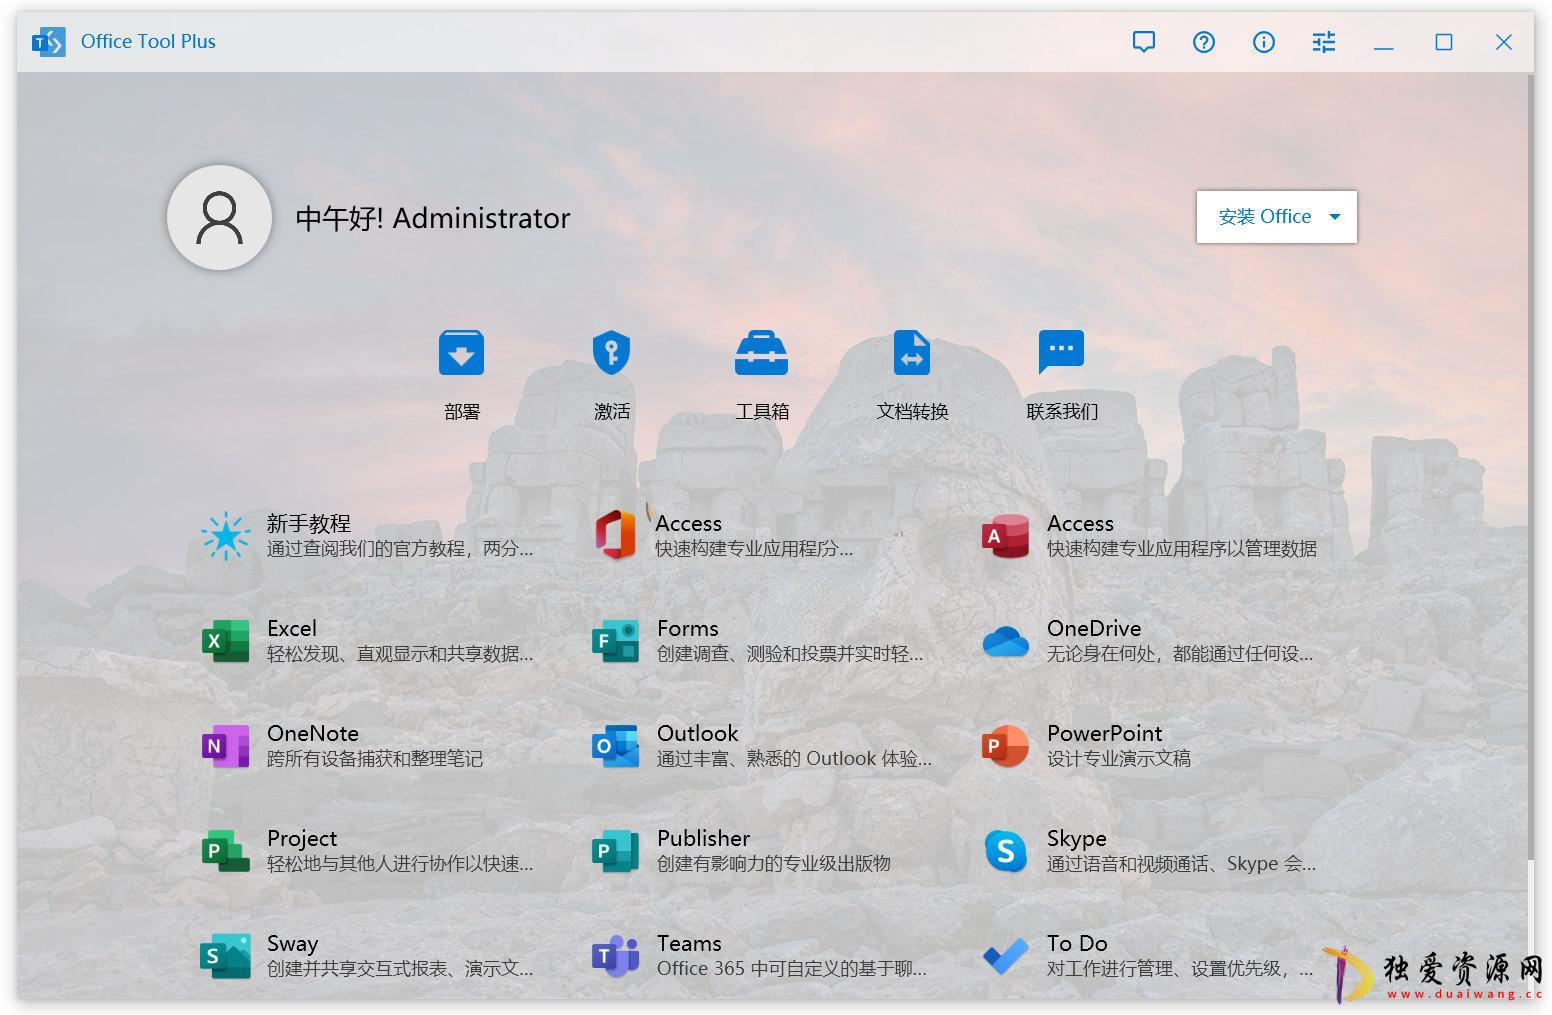This screenshot has width=1552, height=1015.
Task: Click the OneDrive title text
Action: click(x=1094, y=628)
